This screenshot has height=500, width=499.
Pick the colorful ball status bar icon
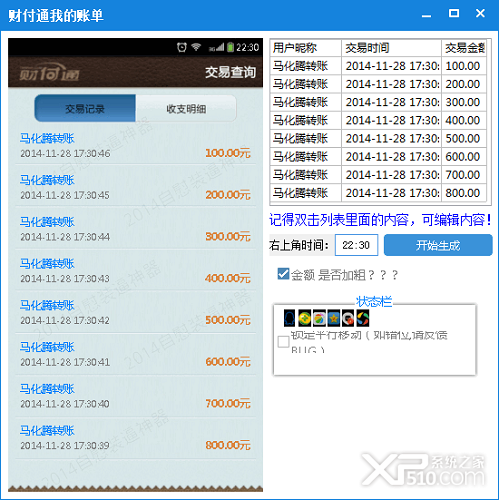point(319,318)
